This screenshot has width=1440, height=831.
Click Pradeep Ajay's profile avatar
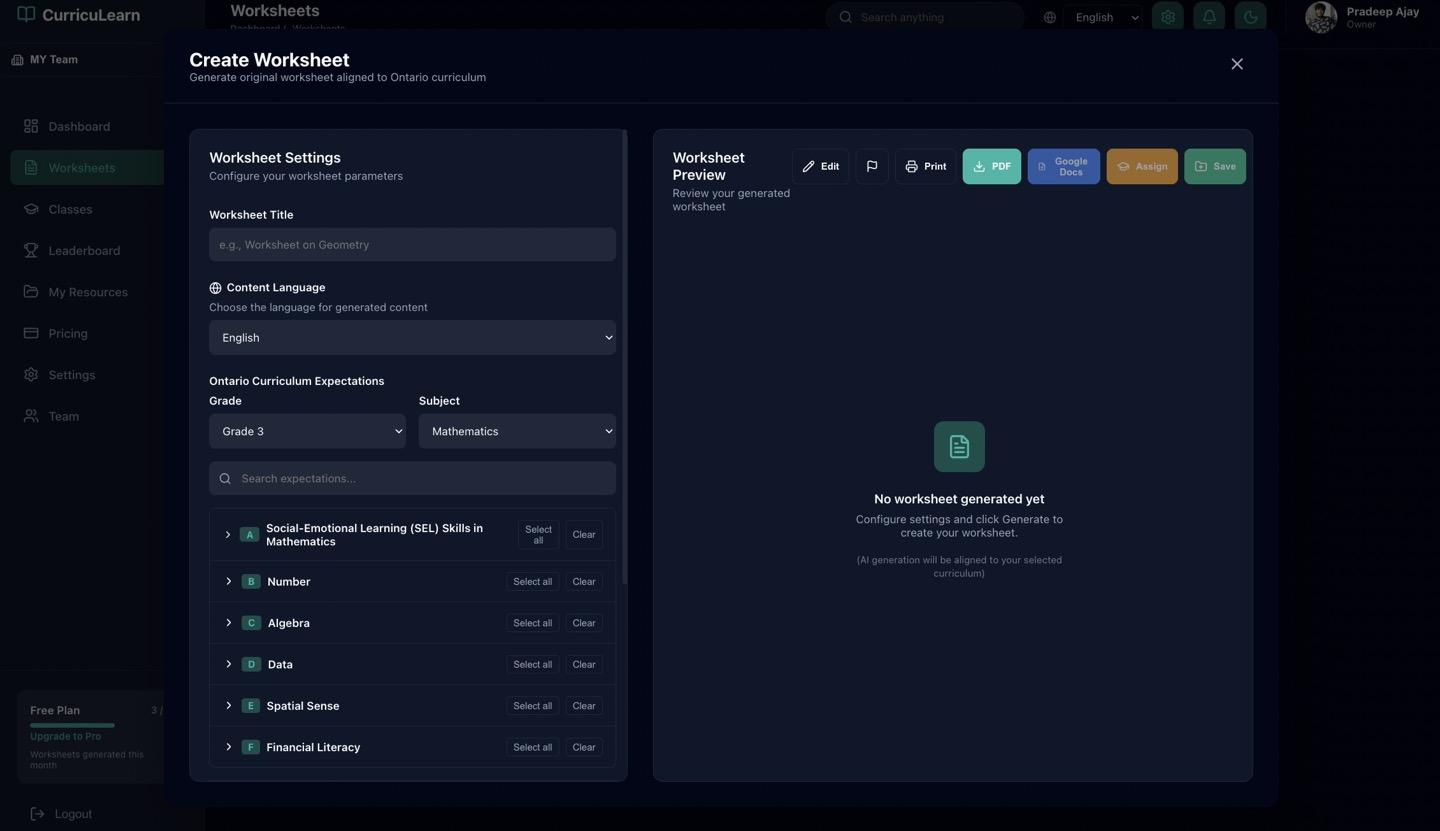click(1321, 17)
